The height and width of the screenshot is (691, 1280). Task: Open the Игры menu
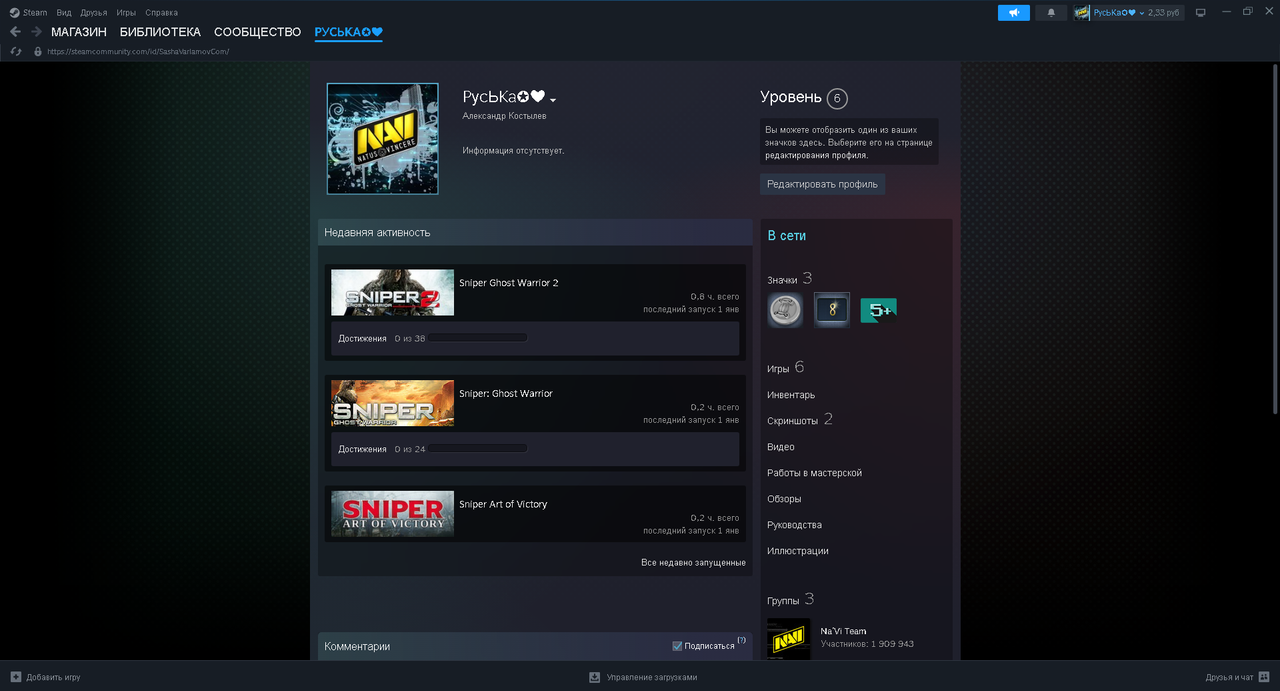(x=126, y=12)
